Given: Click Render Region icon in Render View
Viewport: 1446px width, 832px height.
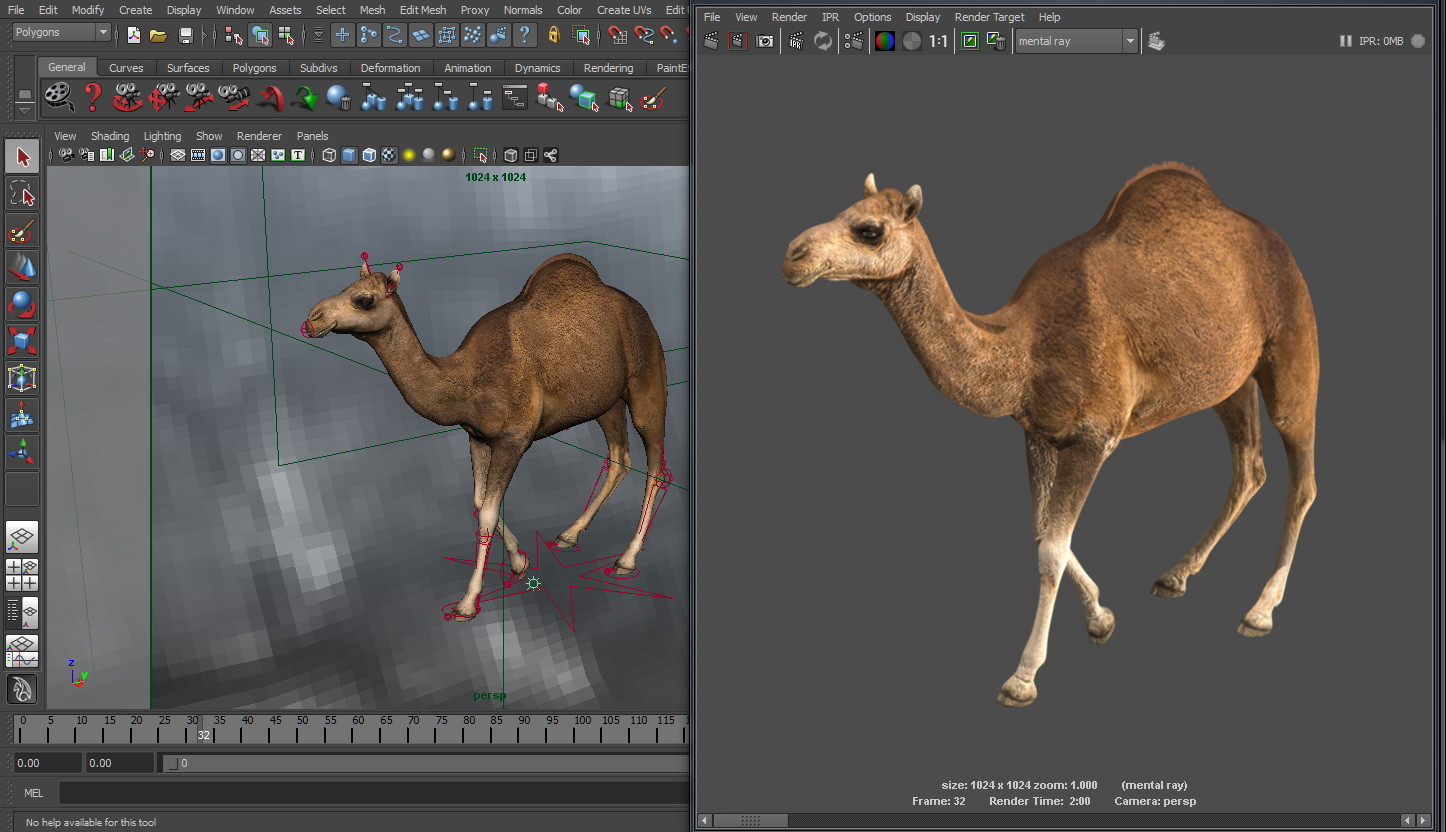Looking at the screenshot, I should 738,41.
